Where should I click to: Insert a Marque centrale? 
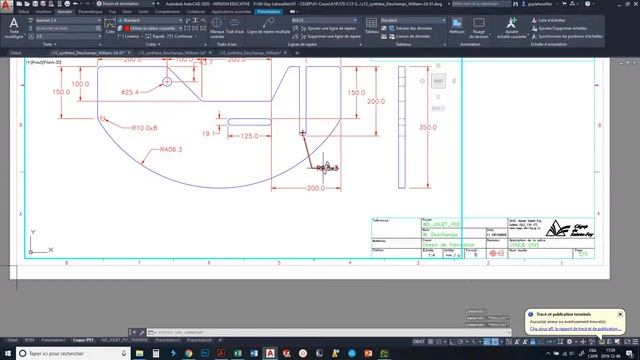click(217, 28)
